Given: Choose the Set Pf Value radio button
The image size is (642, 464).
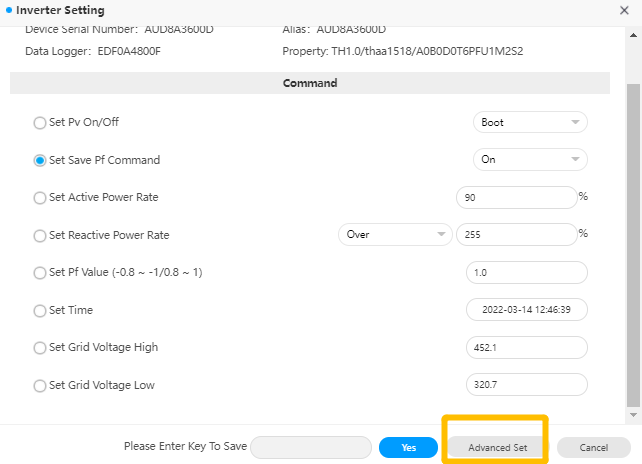Looking at the screenshot, I should pos(40,273).
